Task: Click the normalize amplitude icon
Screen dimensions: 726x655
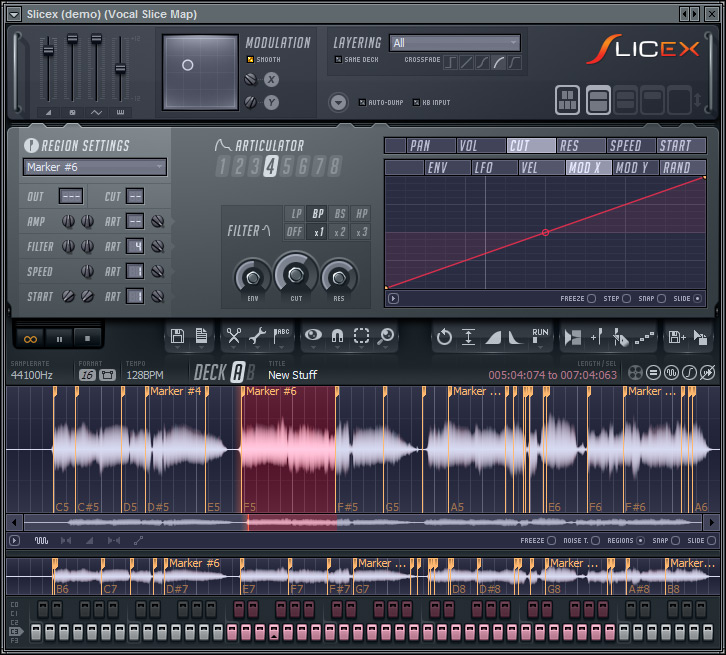Action: (469, 337)
